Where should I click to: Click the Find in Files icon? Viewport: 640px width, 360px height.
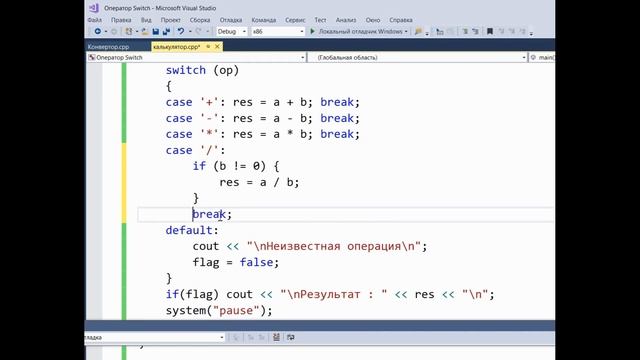point(418,31)
